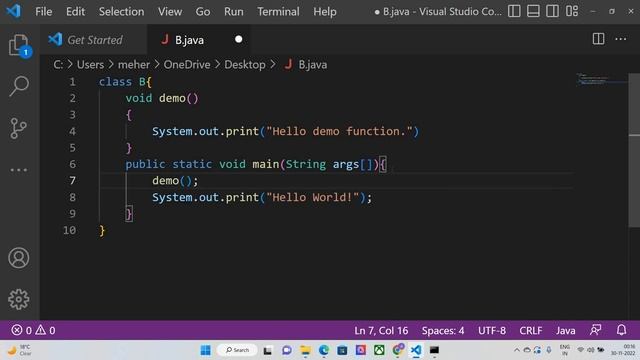Screen dimensions: 640x360
Task: Click line number 1 in gutter
Action: (x=72, y=82)
